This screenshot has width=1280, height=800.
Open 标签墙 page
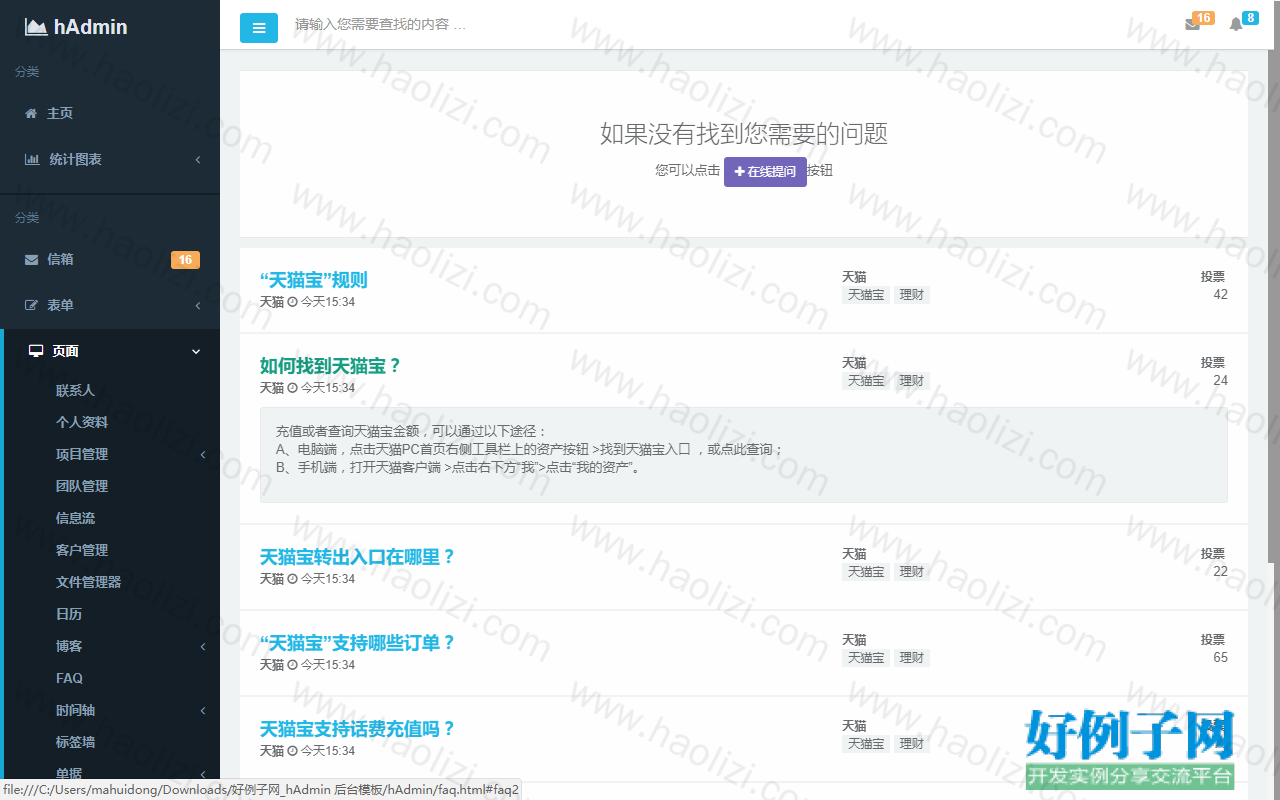(75, 742)
